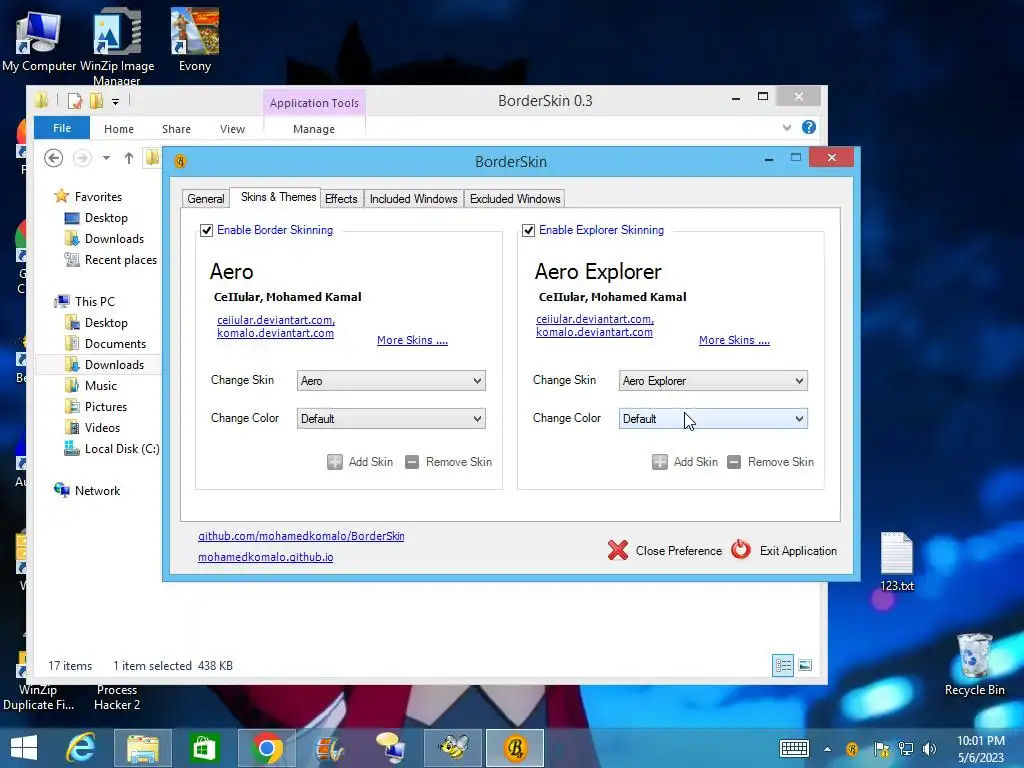Open the border Change Skin dropdown showing Aero
Screen dimensions: 1024x768
click(x=391, y=381)
